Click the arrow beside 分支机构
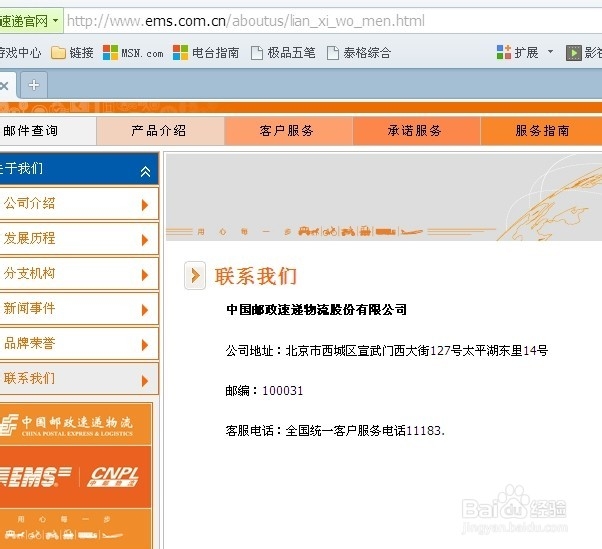 coord(145,275)
